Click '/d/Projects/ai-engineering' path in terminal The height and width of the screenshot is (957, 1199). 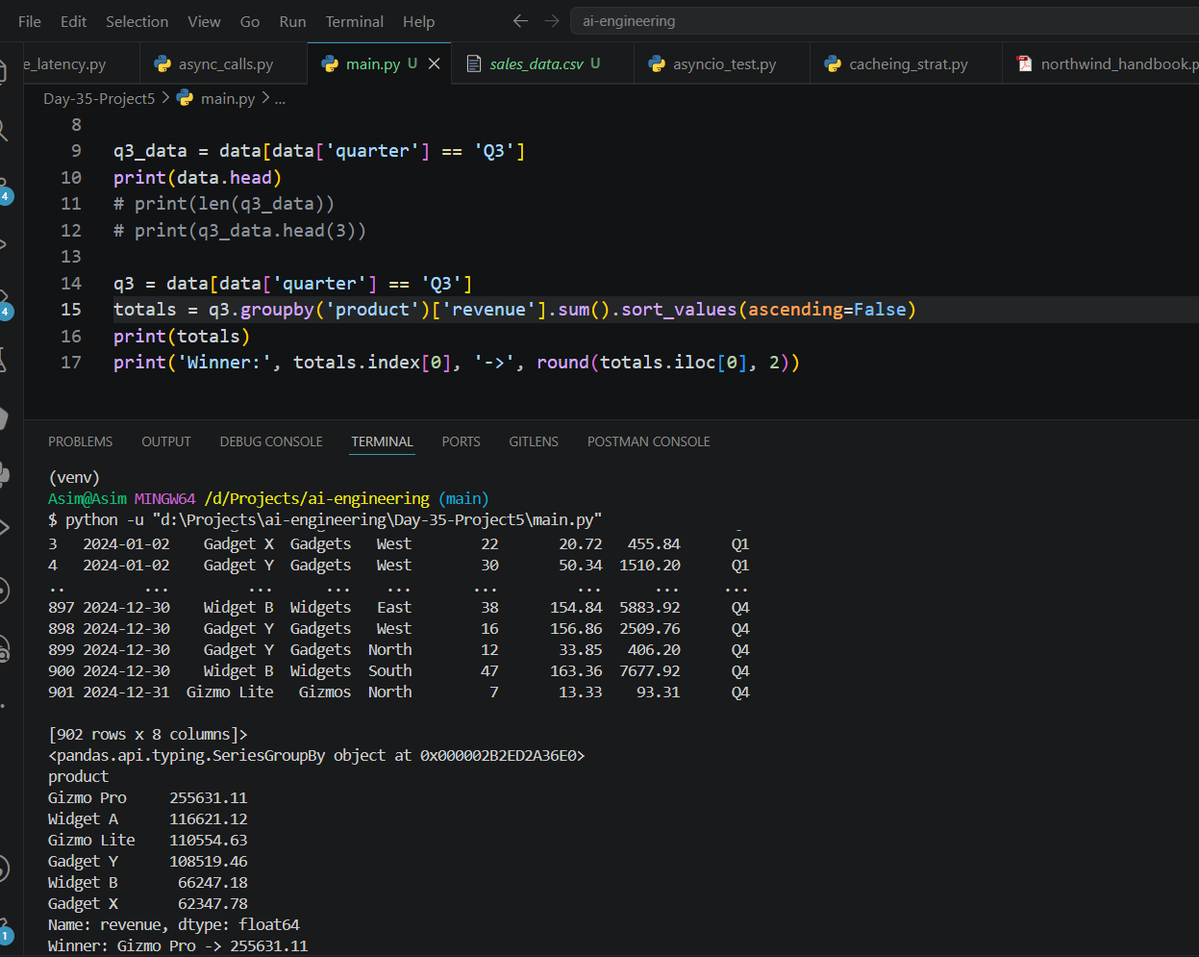317,498
